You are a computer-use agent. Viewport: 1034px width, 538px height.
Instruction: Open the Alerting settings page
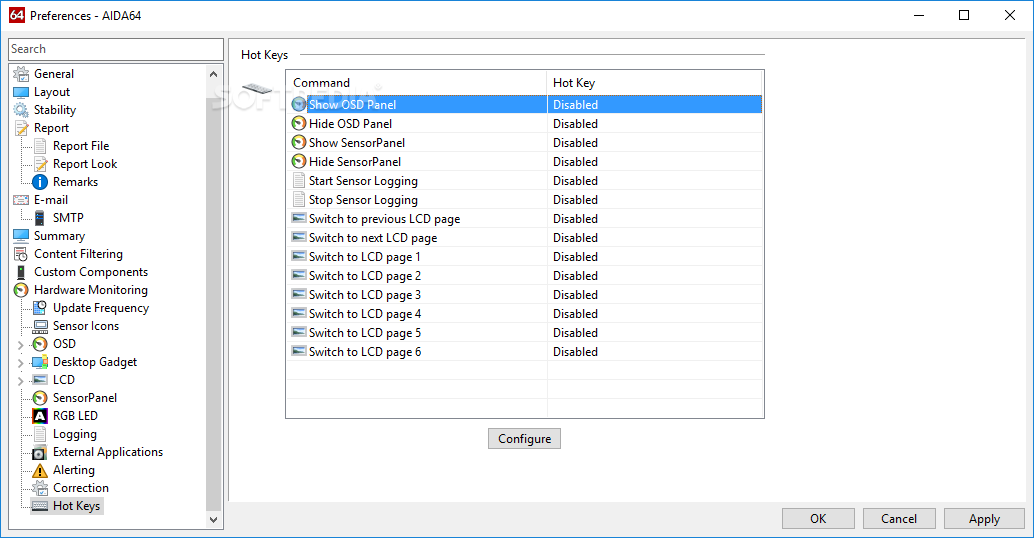click(74, 470)
